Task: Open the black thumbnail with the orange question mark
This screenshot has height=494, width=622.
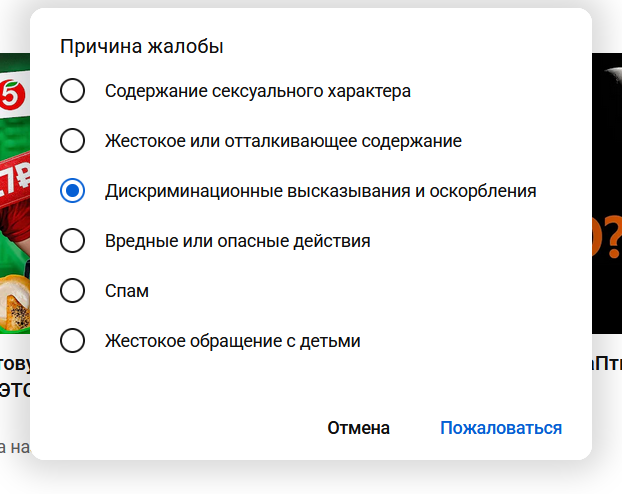Action: tap(607, 193)
